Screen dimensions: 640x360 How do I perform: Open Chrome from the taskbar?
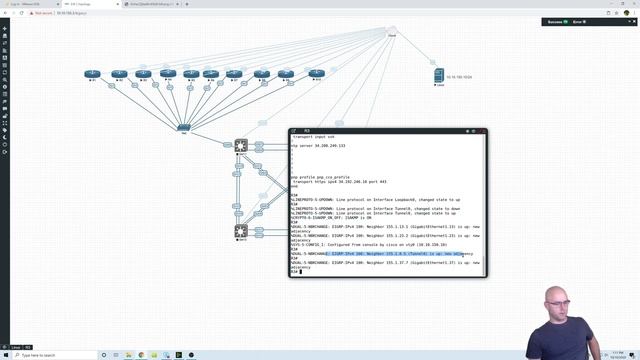tap(141, 355)
